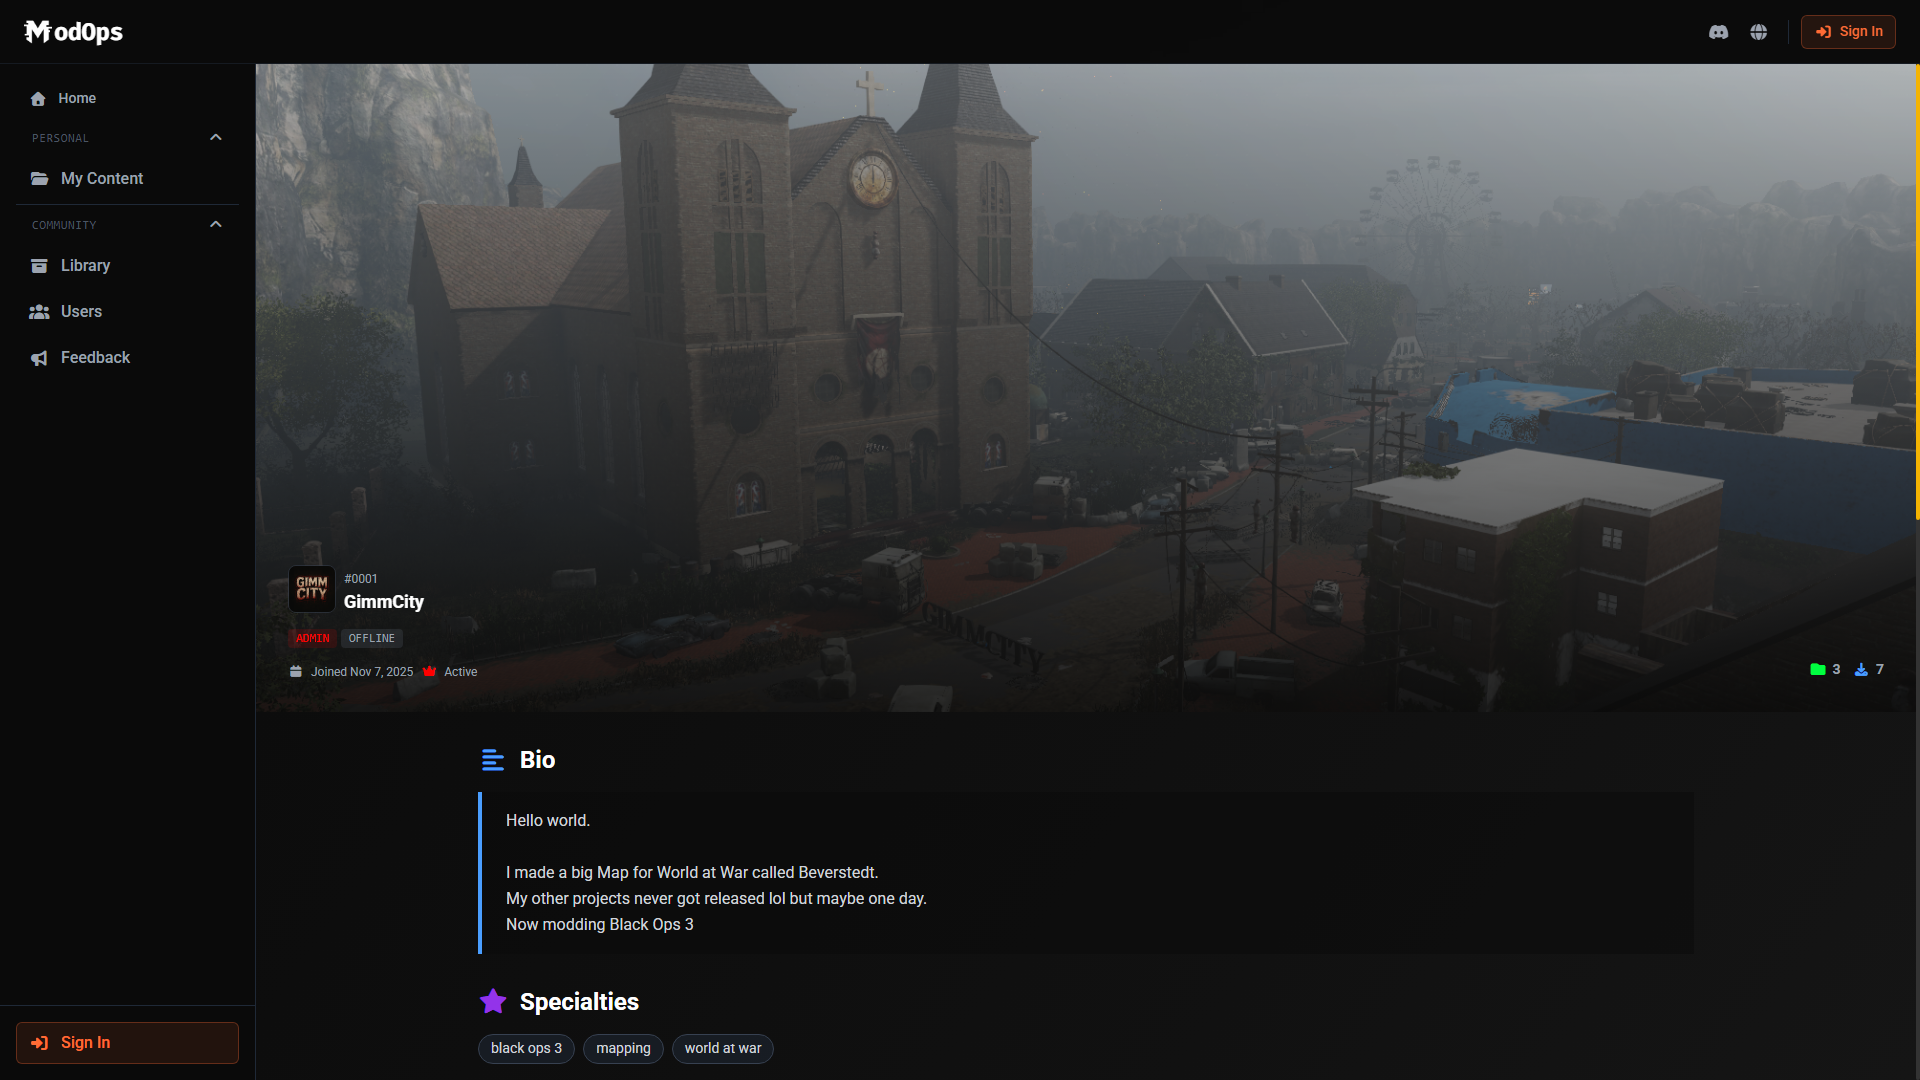Click the red crown Active icon
Image resolution: width=1920 pixels, height=1080 pixels.
click(430, 672)
